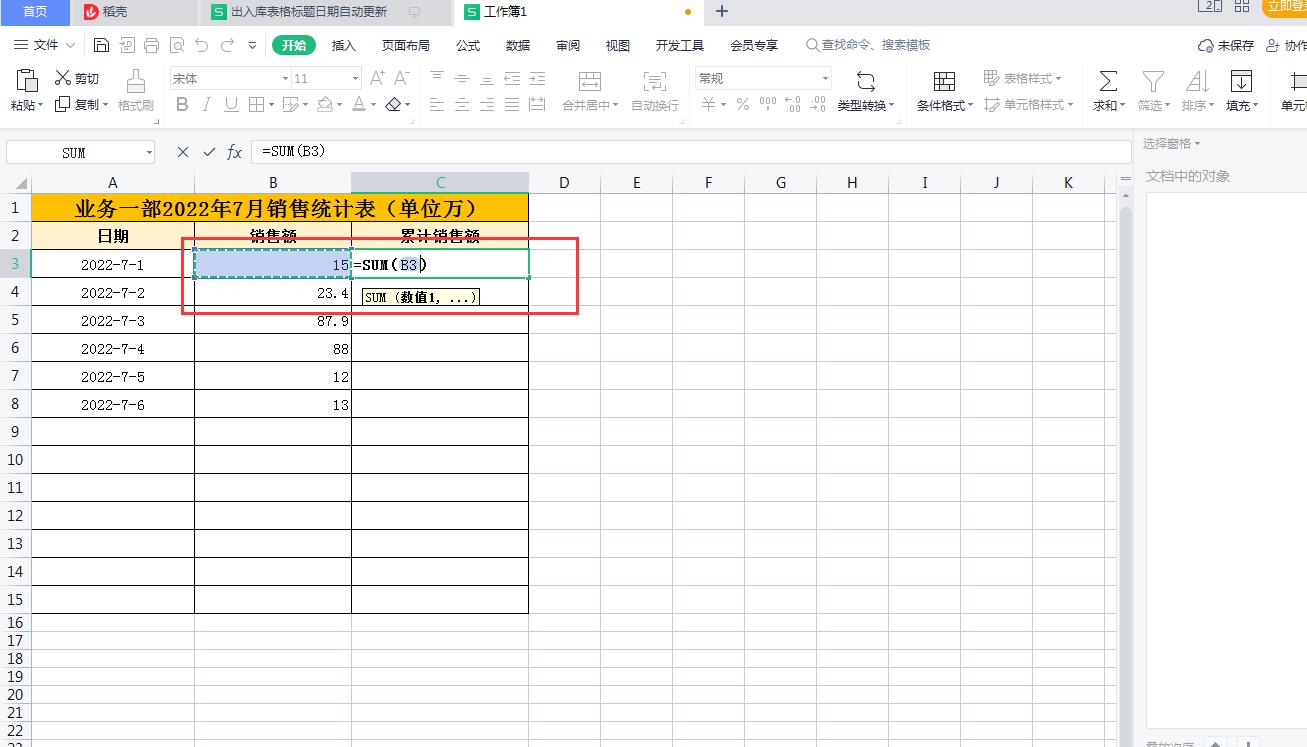The image size is (1307, 747).
Task: Click the Merge and Center (合并居中) icon
Action: click(x=590, y=81)
